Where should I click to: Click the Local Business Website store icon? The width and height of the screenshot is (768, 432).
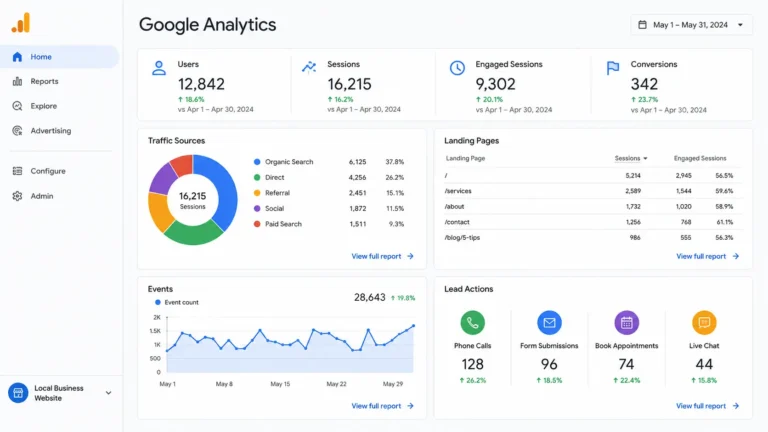coord(18,393)
